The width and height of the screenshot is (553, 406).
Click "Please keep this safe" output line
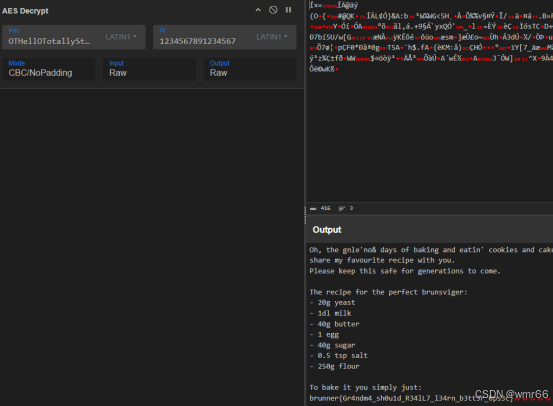[405, 271]
